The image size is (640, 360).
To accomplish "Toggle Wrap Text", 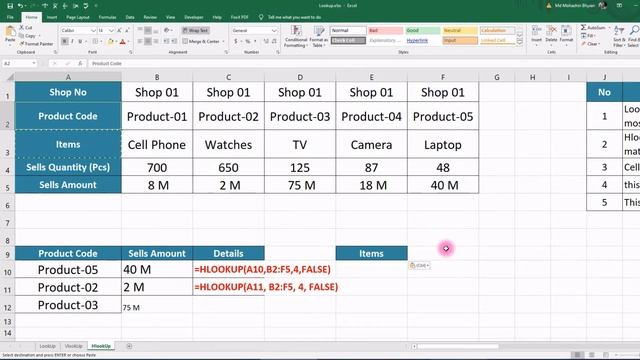I will click(196, 31).
